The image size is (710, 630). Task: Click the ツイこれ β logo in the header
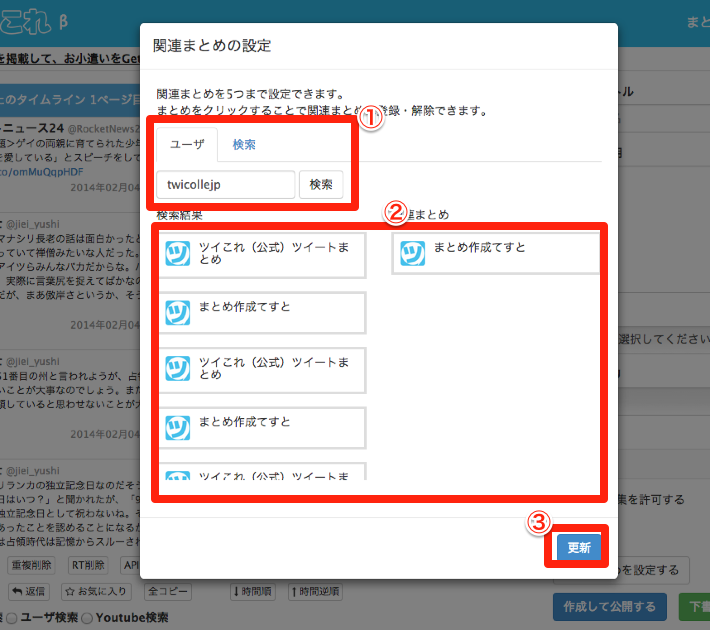(33, 22)
